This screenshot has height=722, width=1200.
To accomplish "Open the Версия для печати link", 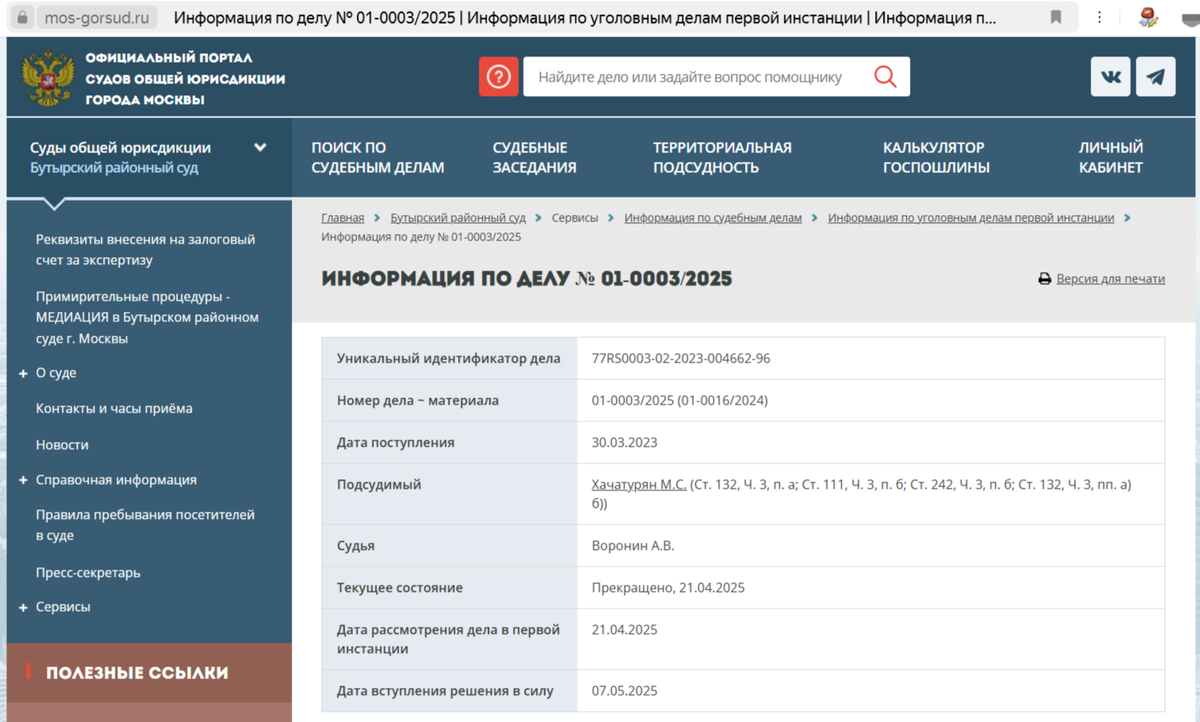I will (x=1109, y=278).
